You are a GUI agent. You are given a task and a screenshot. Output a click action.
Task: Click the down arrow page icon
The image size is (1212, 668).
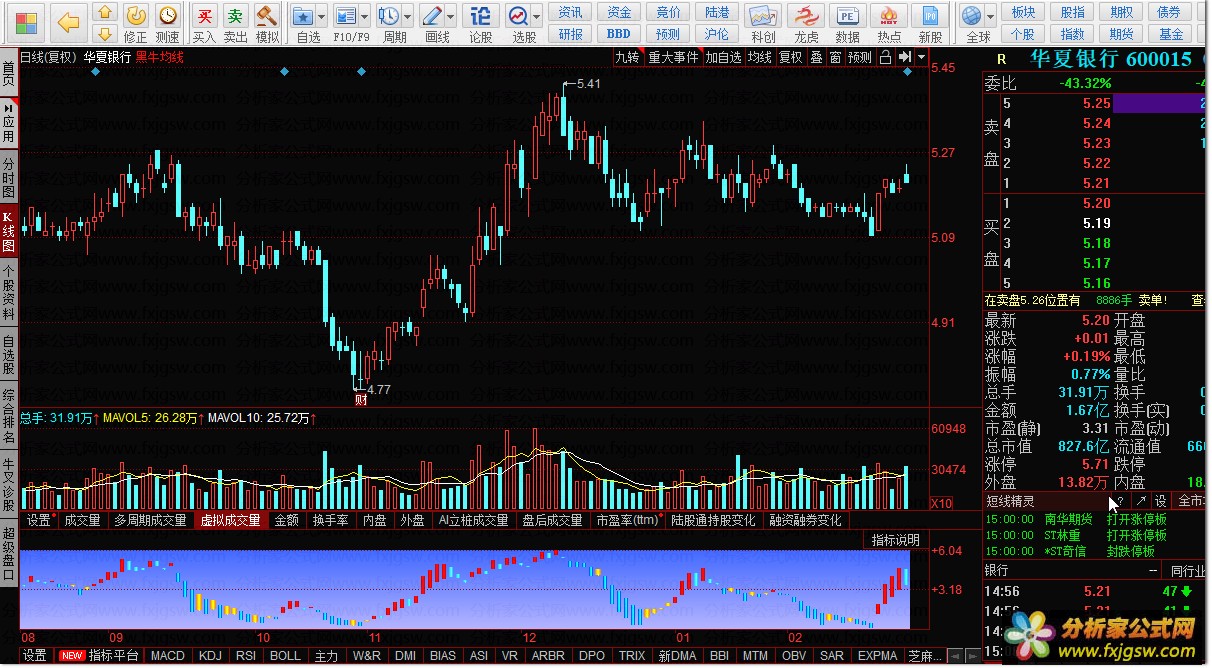pos(105,35)
